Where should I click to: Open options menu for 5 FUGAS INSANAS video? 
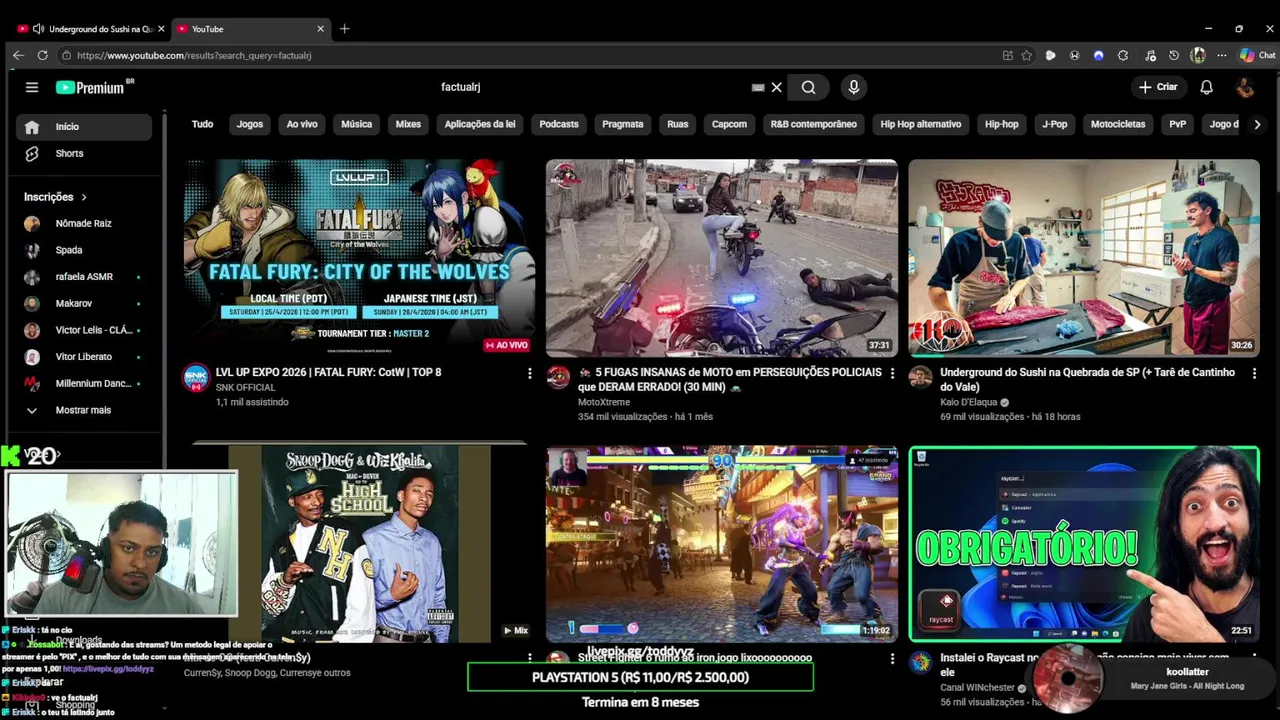pyautogui.click(x=892, y=373)
